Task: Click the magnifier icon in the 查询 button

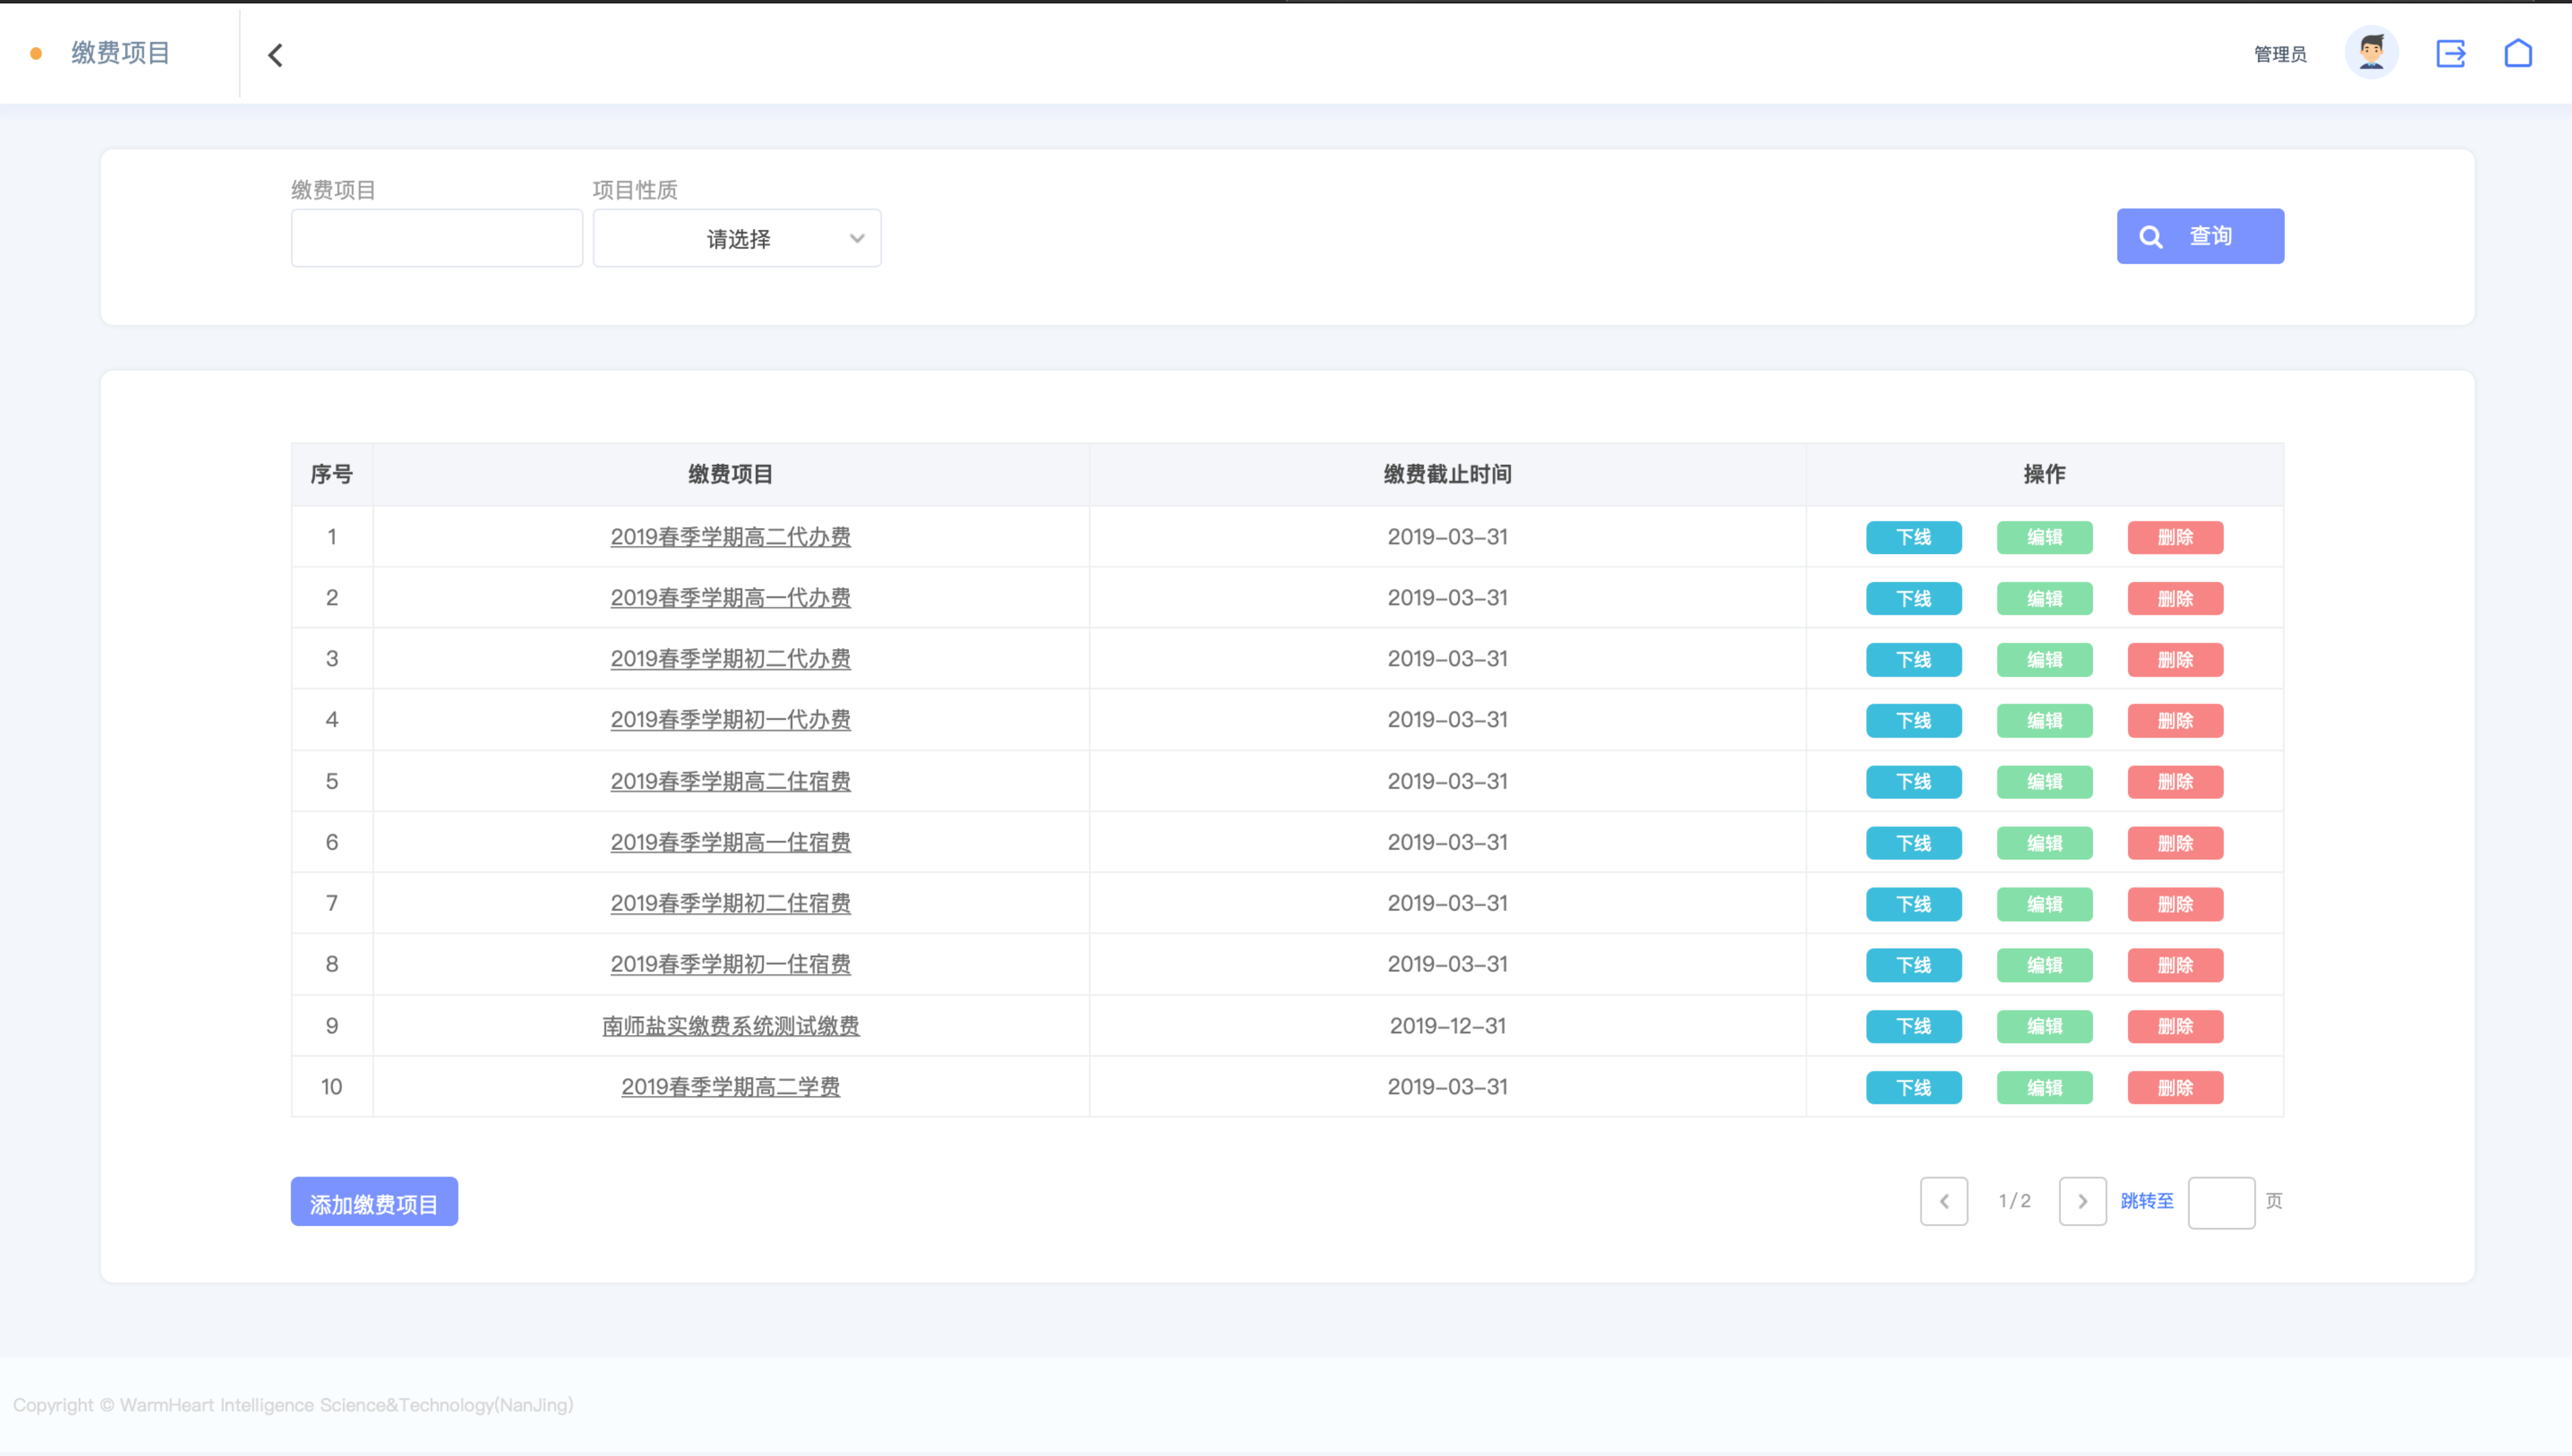Action: point(2150,237)
